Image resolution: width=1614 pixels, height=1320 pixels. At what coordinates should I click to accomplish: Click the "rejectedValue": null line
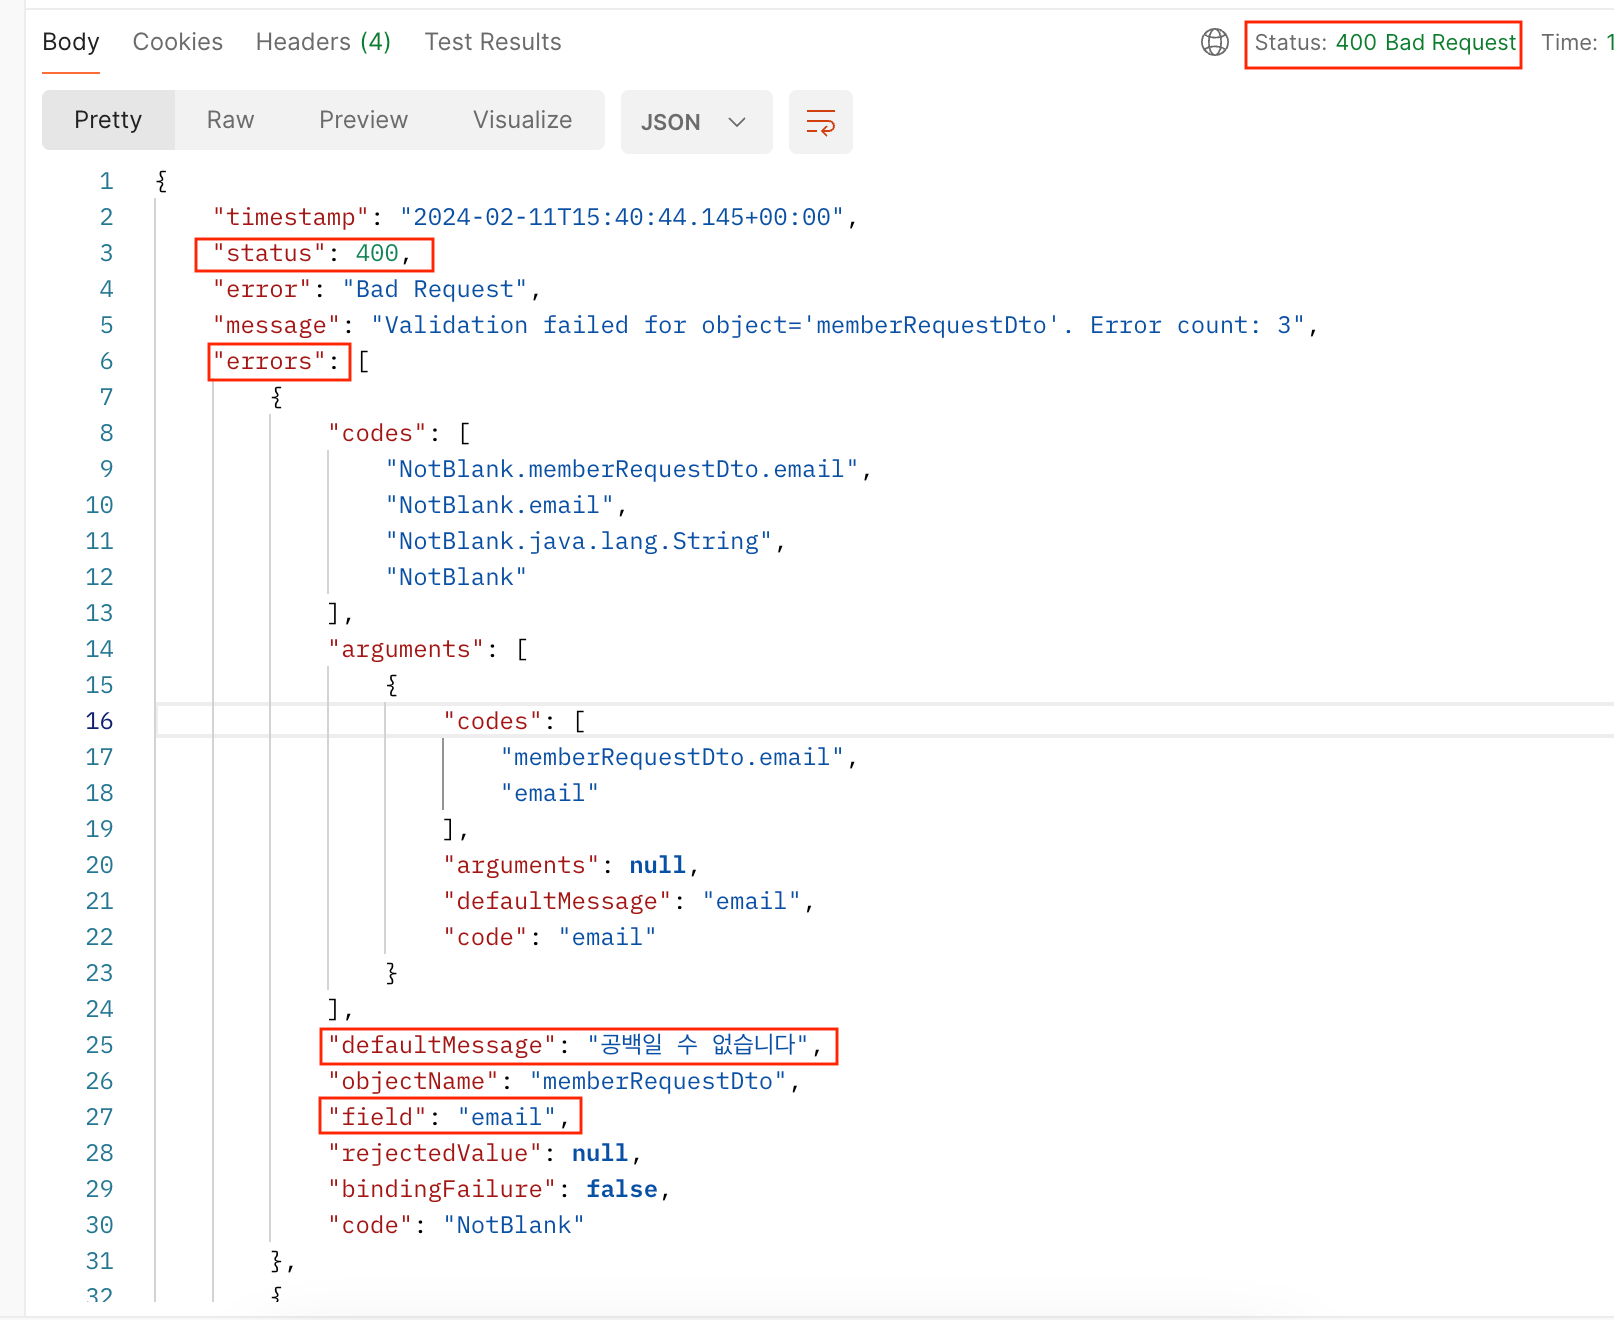[485, 1153]
